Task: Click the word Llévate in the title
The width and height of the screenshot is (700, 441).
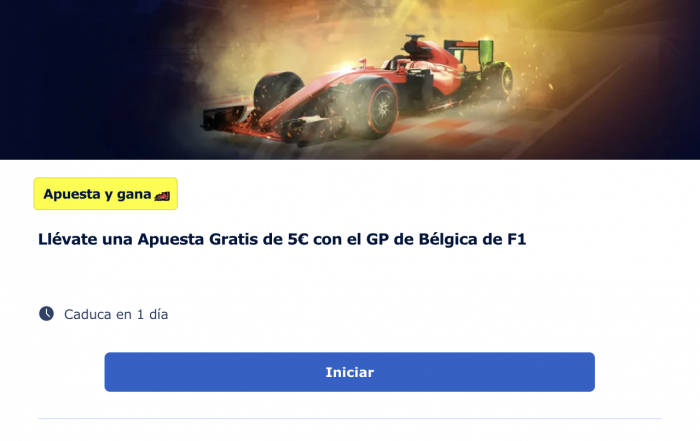Action: coord(67,239)
